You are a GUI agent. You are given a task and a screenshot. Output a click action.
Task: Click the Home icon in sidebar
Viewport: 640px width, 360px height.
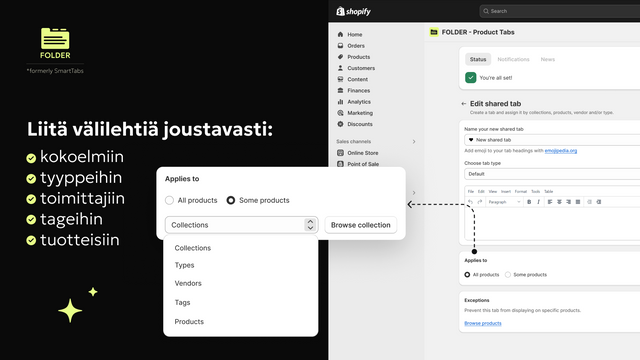pos(340,34)
